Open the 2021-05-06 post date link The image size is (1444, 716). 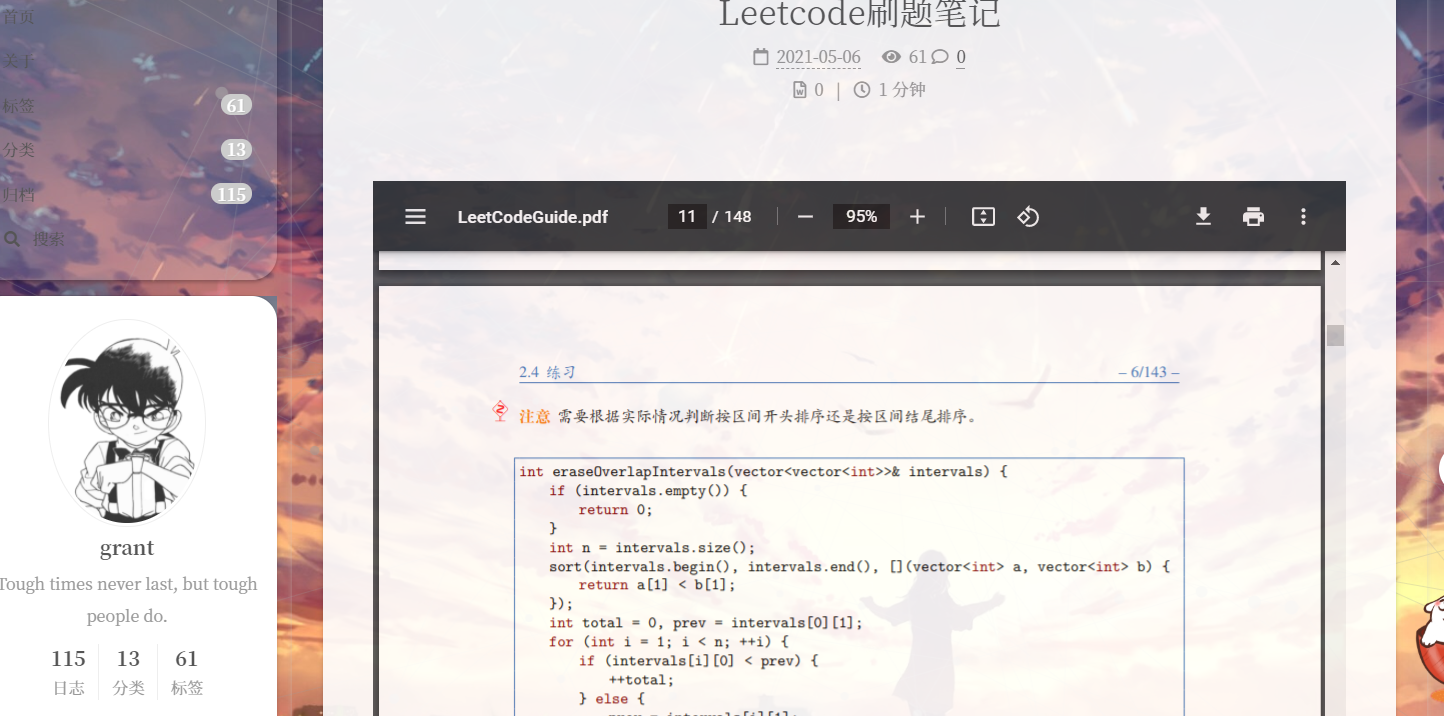click(x=818, y=57)
